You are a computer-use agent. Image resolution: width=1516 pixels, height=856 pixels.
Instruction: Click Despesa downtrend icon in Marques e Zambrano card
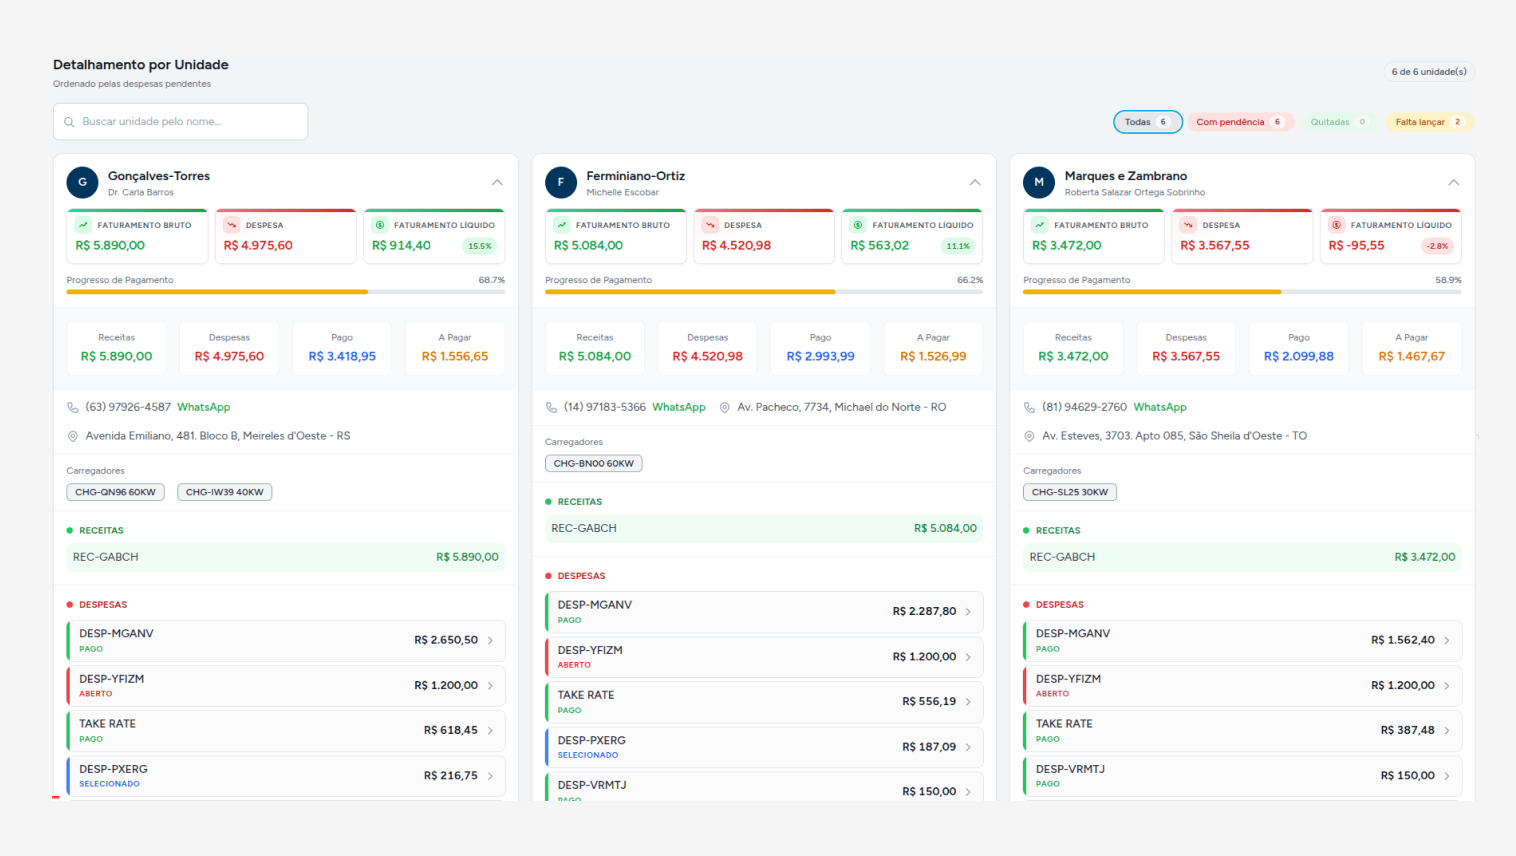pos(1188,225)
